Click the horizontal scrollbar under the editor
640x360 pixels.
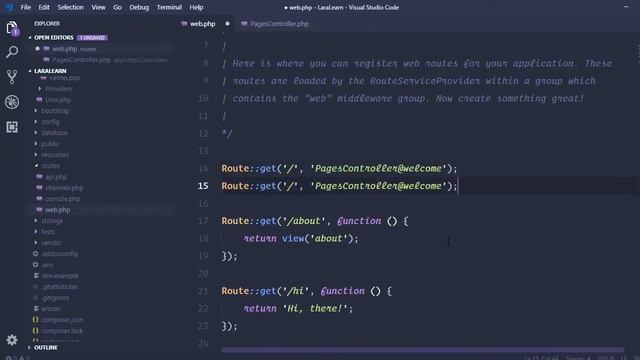(x=422, y=350)
